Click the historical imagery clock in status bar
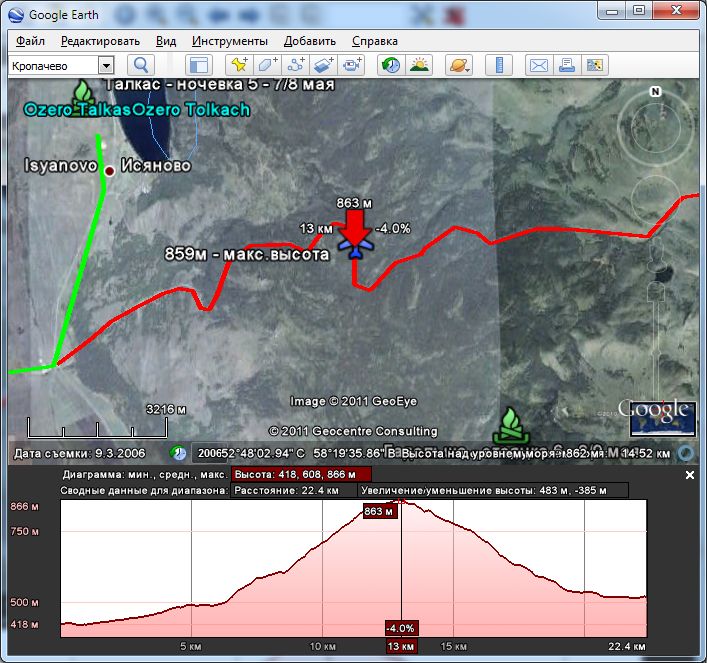Screen dimensions: 707x663 click(x=178, y=453)
